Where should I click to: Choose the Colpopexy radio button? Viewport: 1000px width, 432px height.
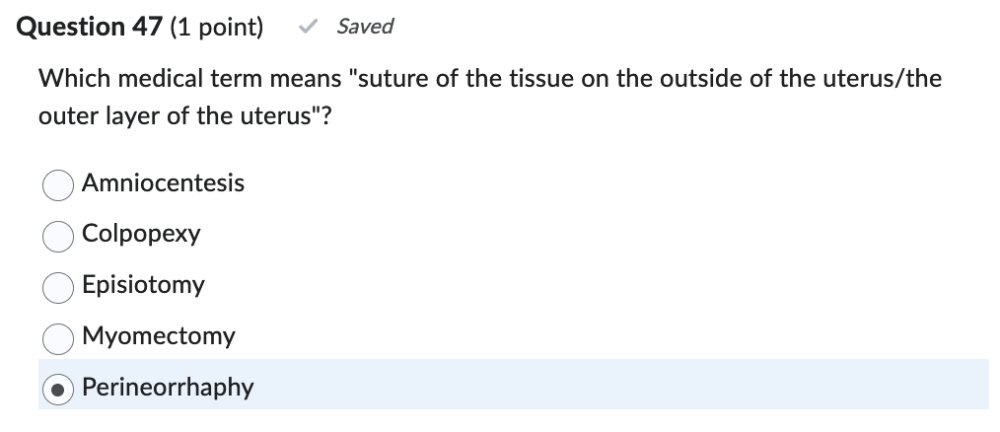tap(58, 235)
